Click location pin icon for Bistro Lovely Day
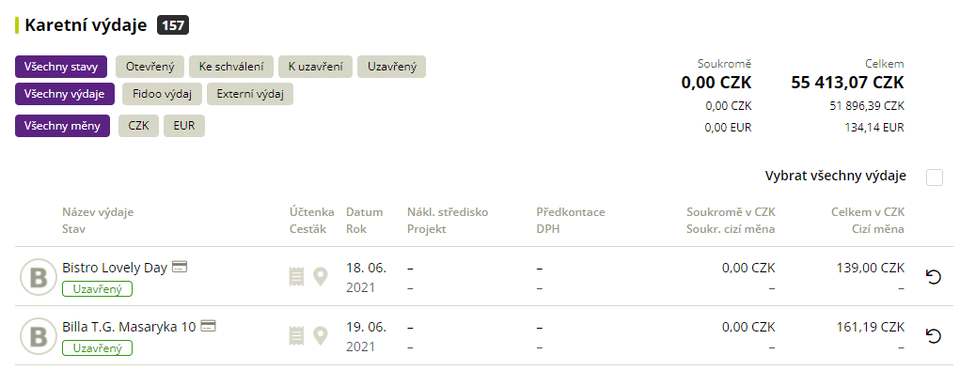Image resolution: width=960 pixels, height=370 pixels. (x=320, y=277)
